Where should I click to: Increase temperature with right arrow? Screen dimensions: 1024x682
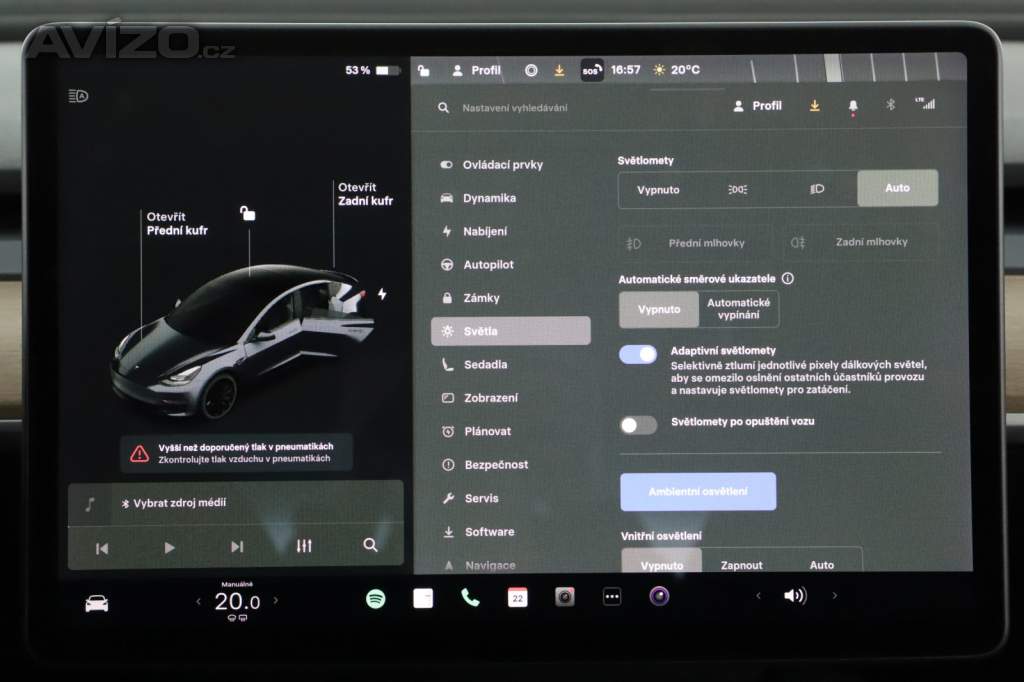[x=276, y=601]
